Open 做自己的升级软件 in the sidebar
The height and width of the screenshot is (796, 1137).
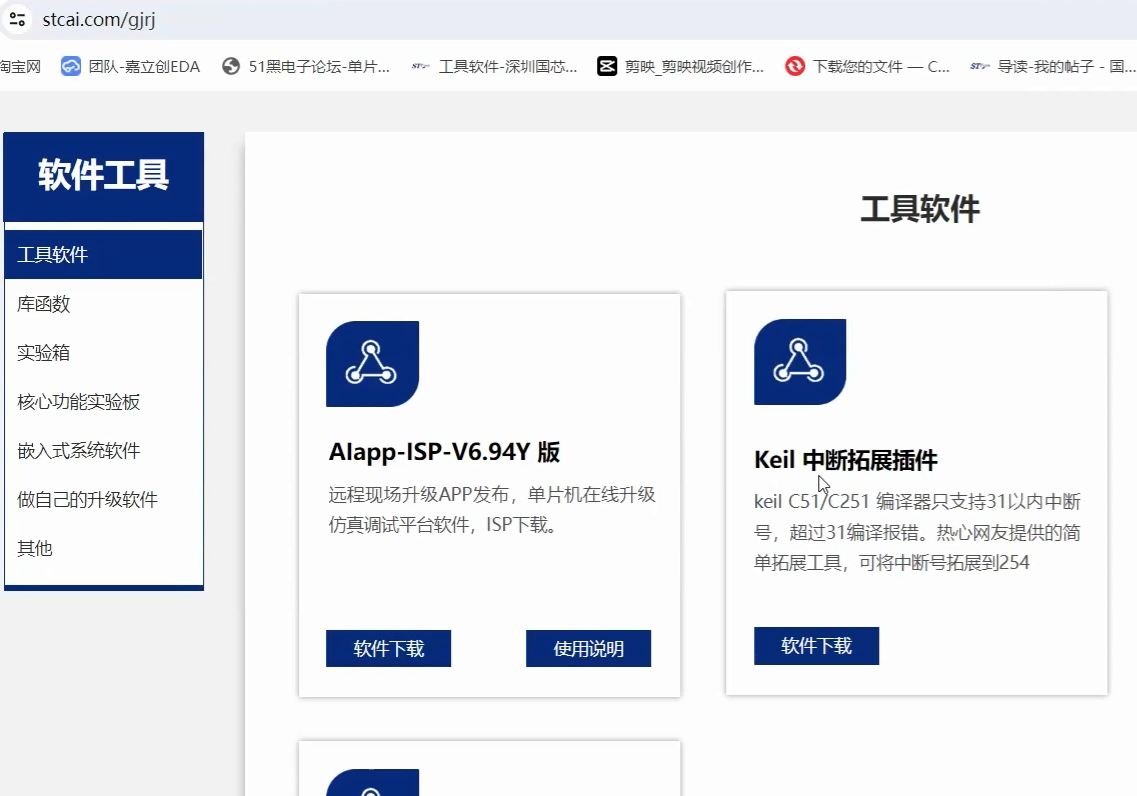point(104,499)
